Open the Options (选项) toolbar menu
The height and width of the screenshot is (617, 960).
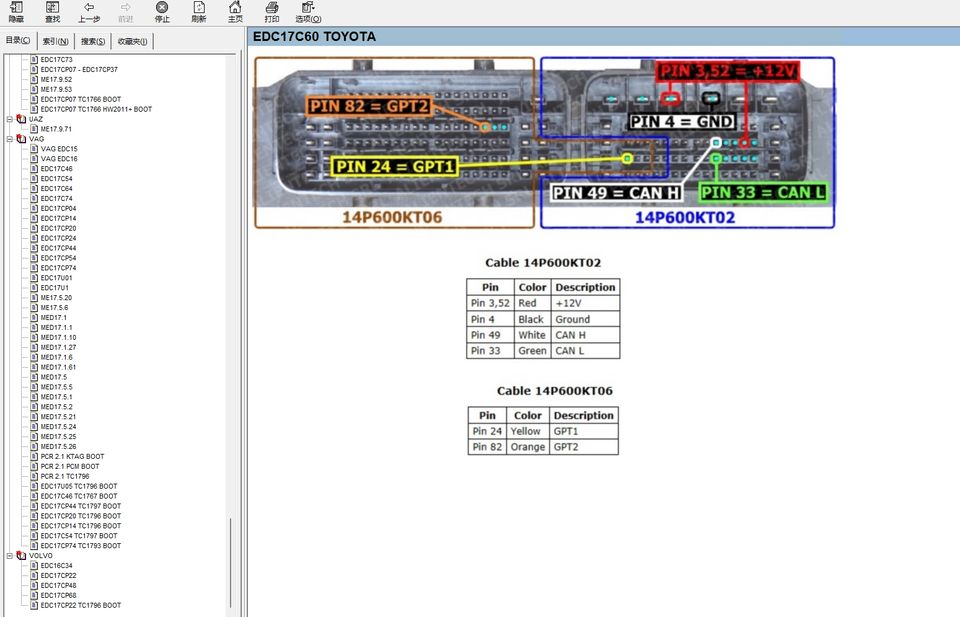tap(308, 12)
